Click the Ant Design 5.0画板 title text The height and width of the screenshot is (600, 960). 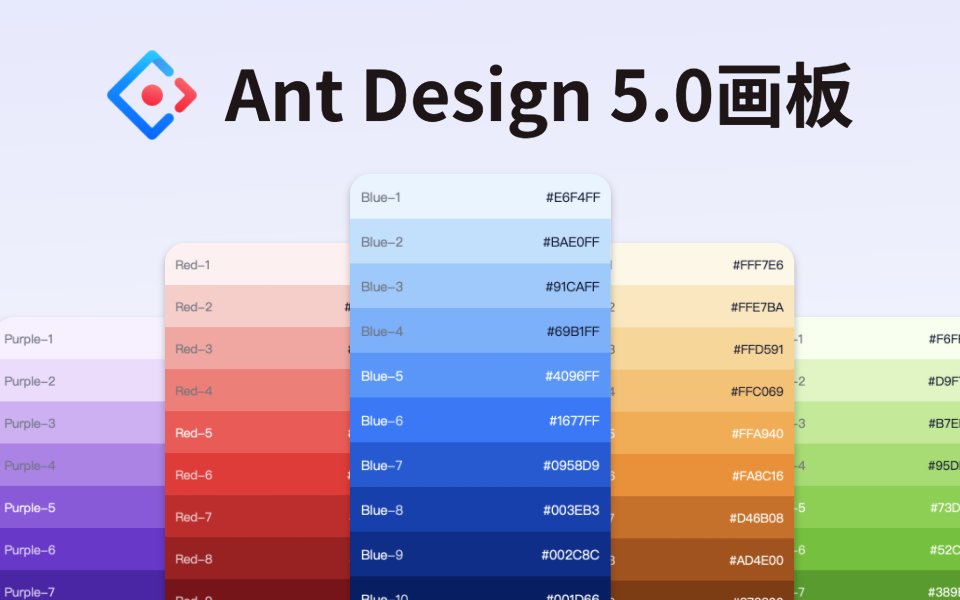[538, 96]
